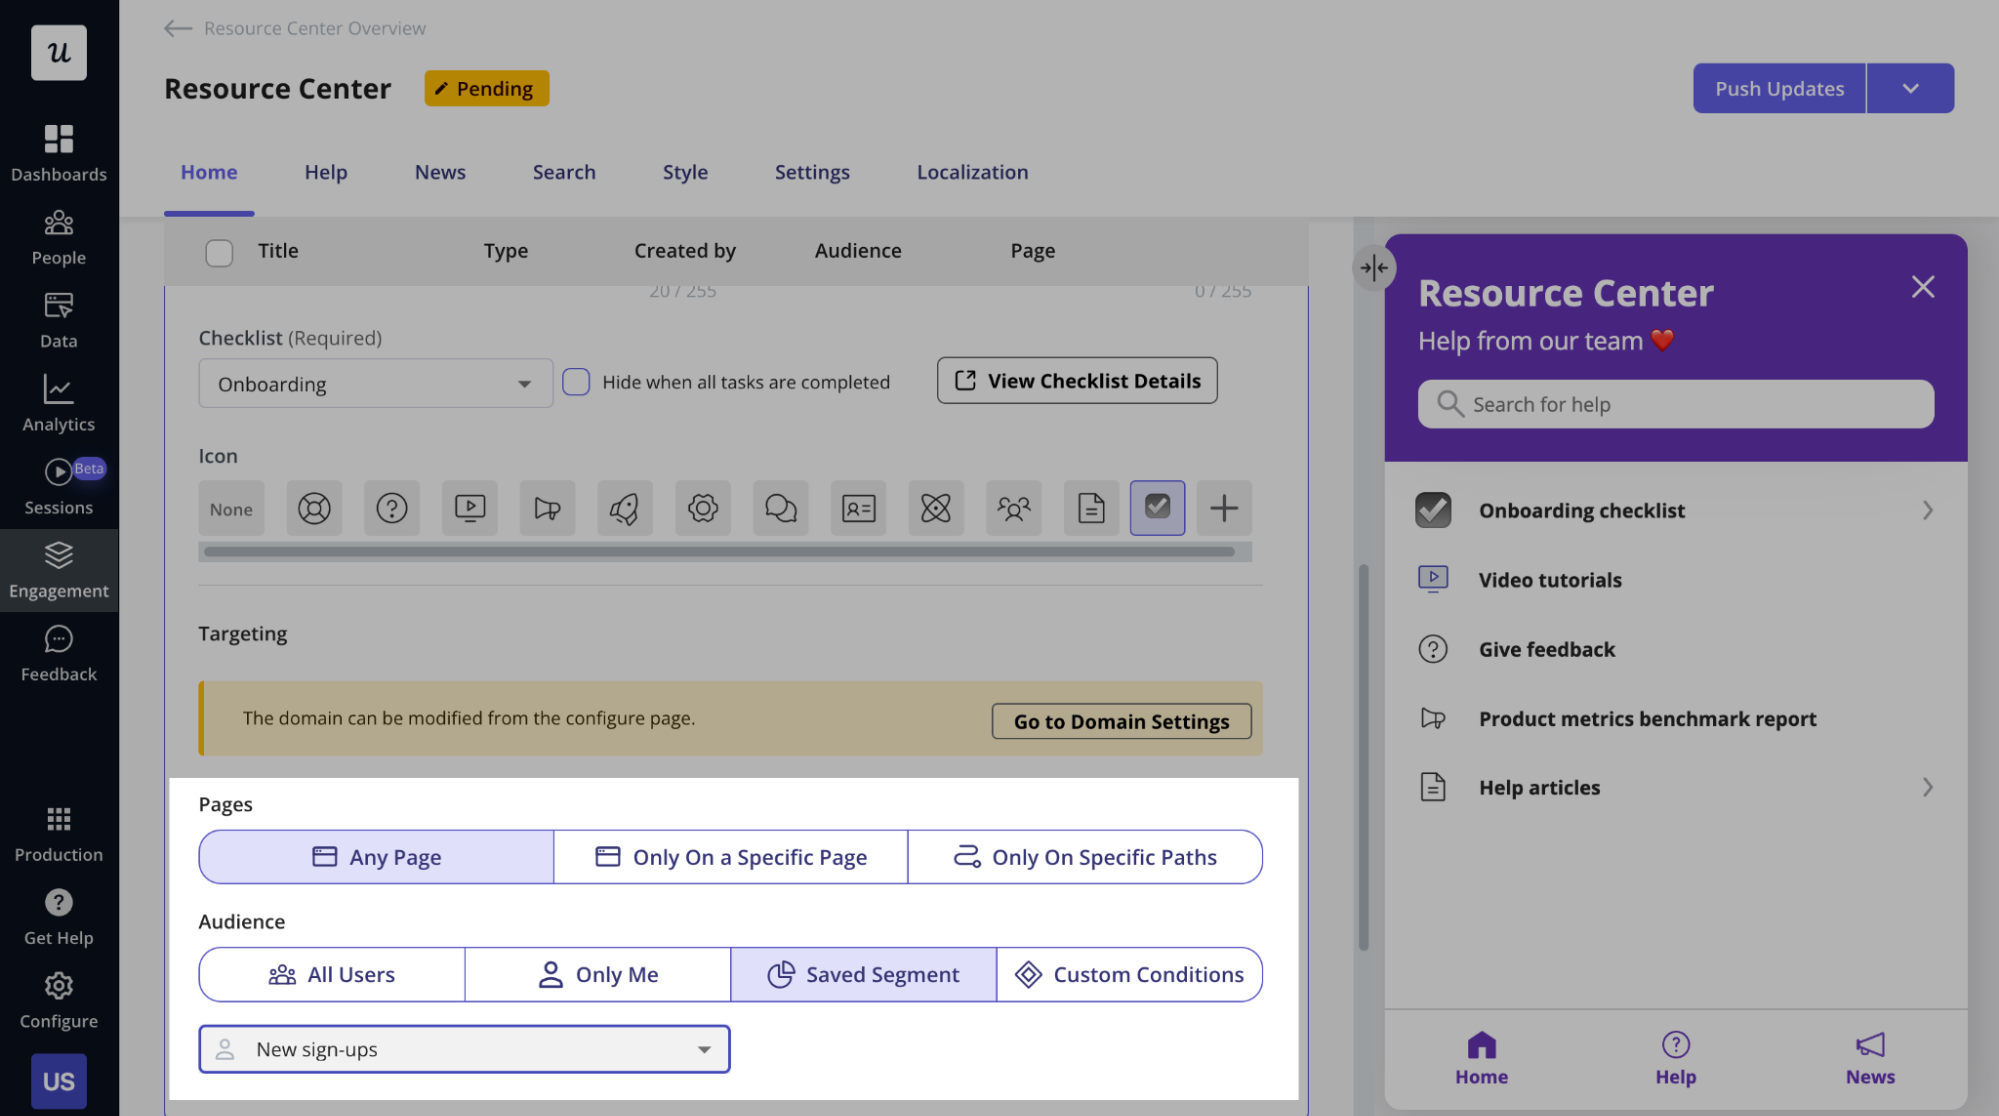This screenshot has width=1999, height=1116.
Task: Open Sessions in the sidebar
Action: pyautogui.click(x=58, y=487)
